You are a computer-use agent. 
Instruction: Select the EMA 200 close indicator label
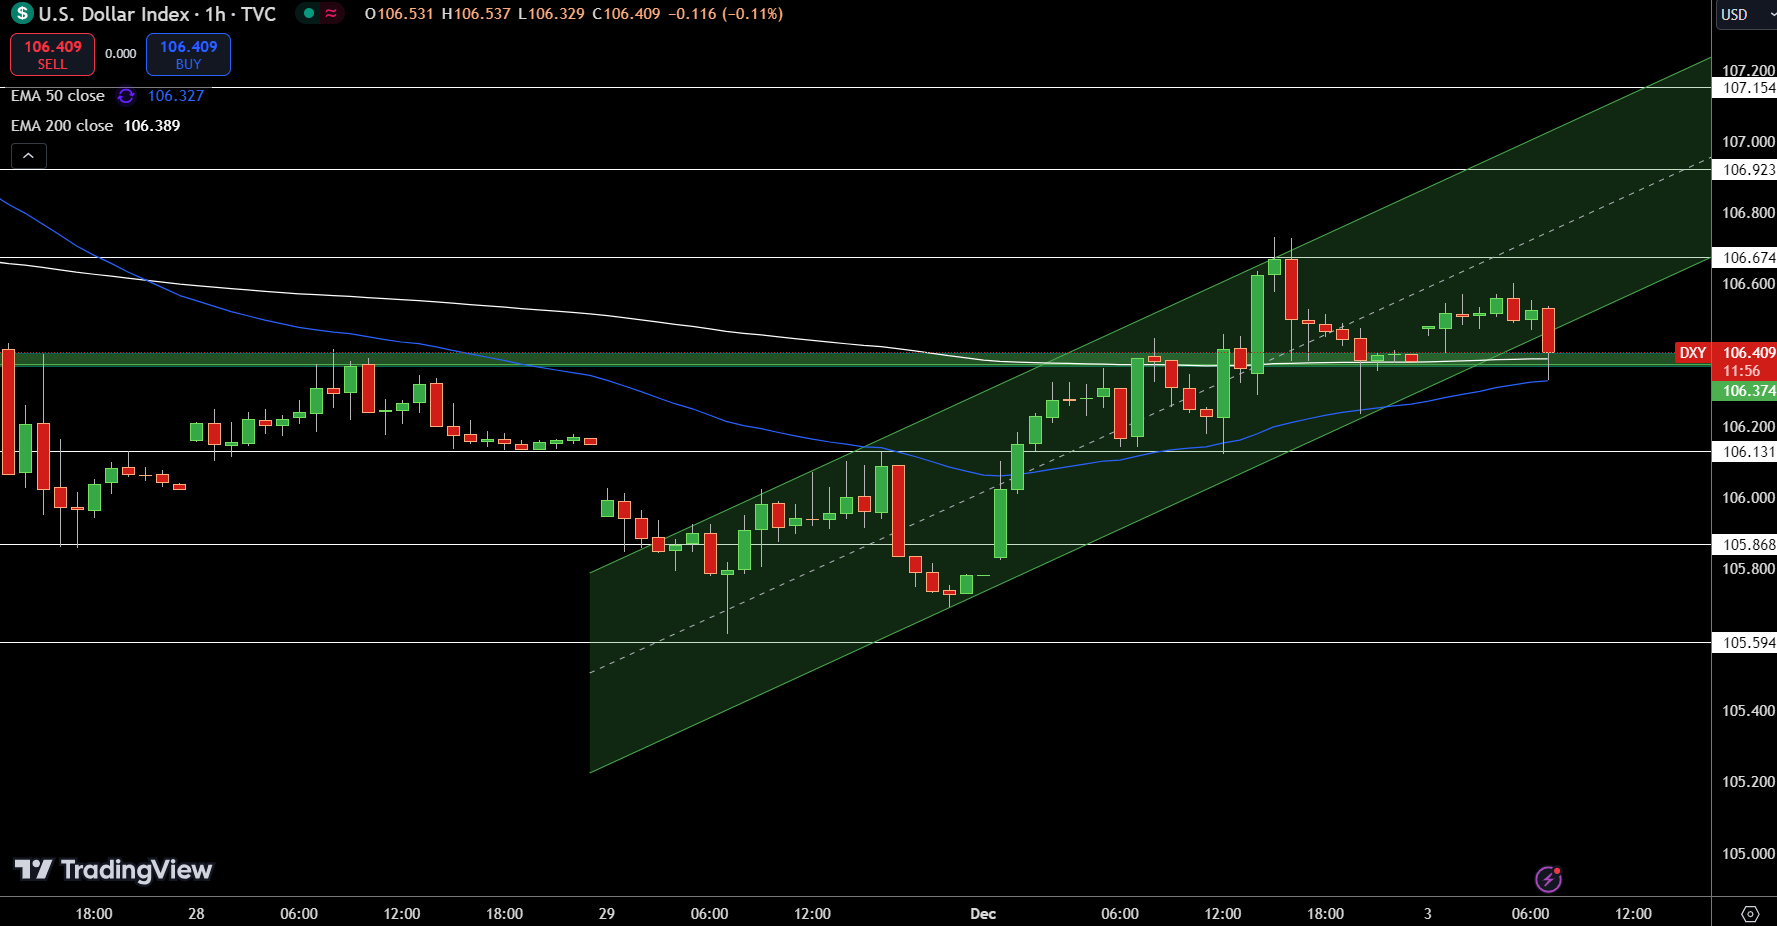click(x=62, y=126)
